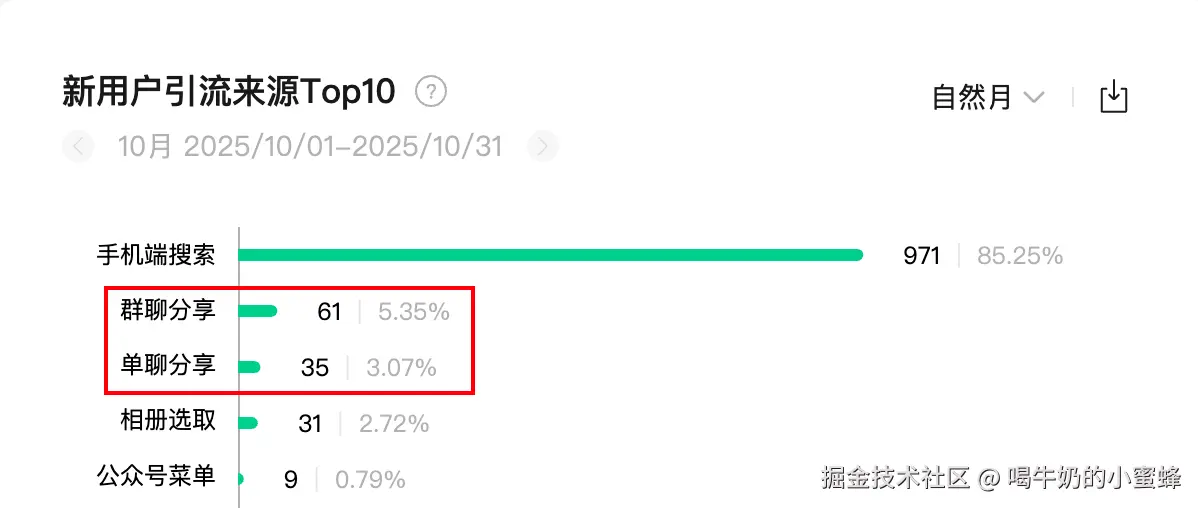Image resolution: width=1198 pixels, height=508 pixels.
Task: Open the 自然月 period dropdown
Action: 988,97
